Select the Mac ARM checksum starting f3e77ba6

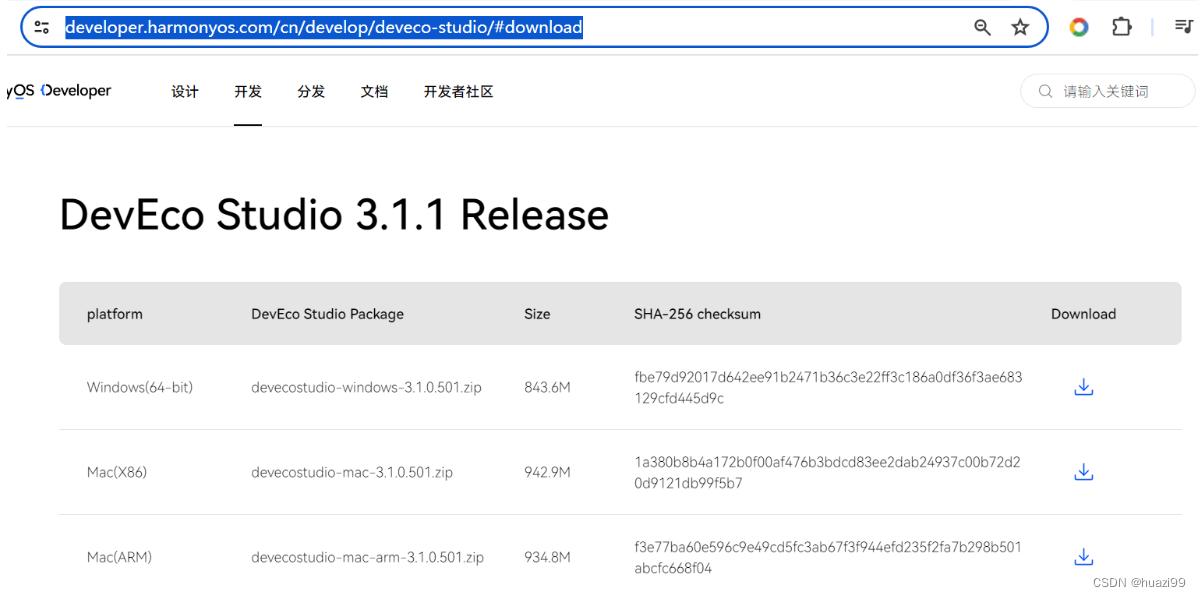[x=828, y=557]
